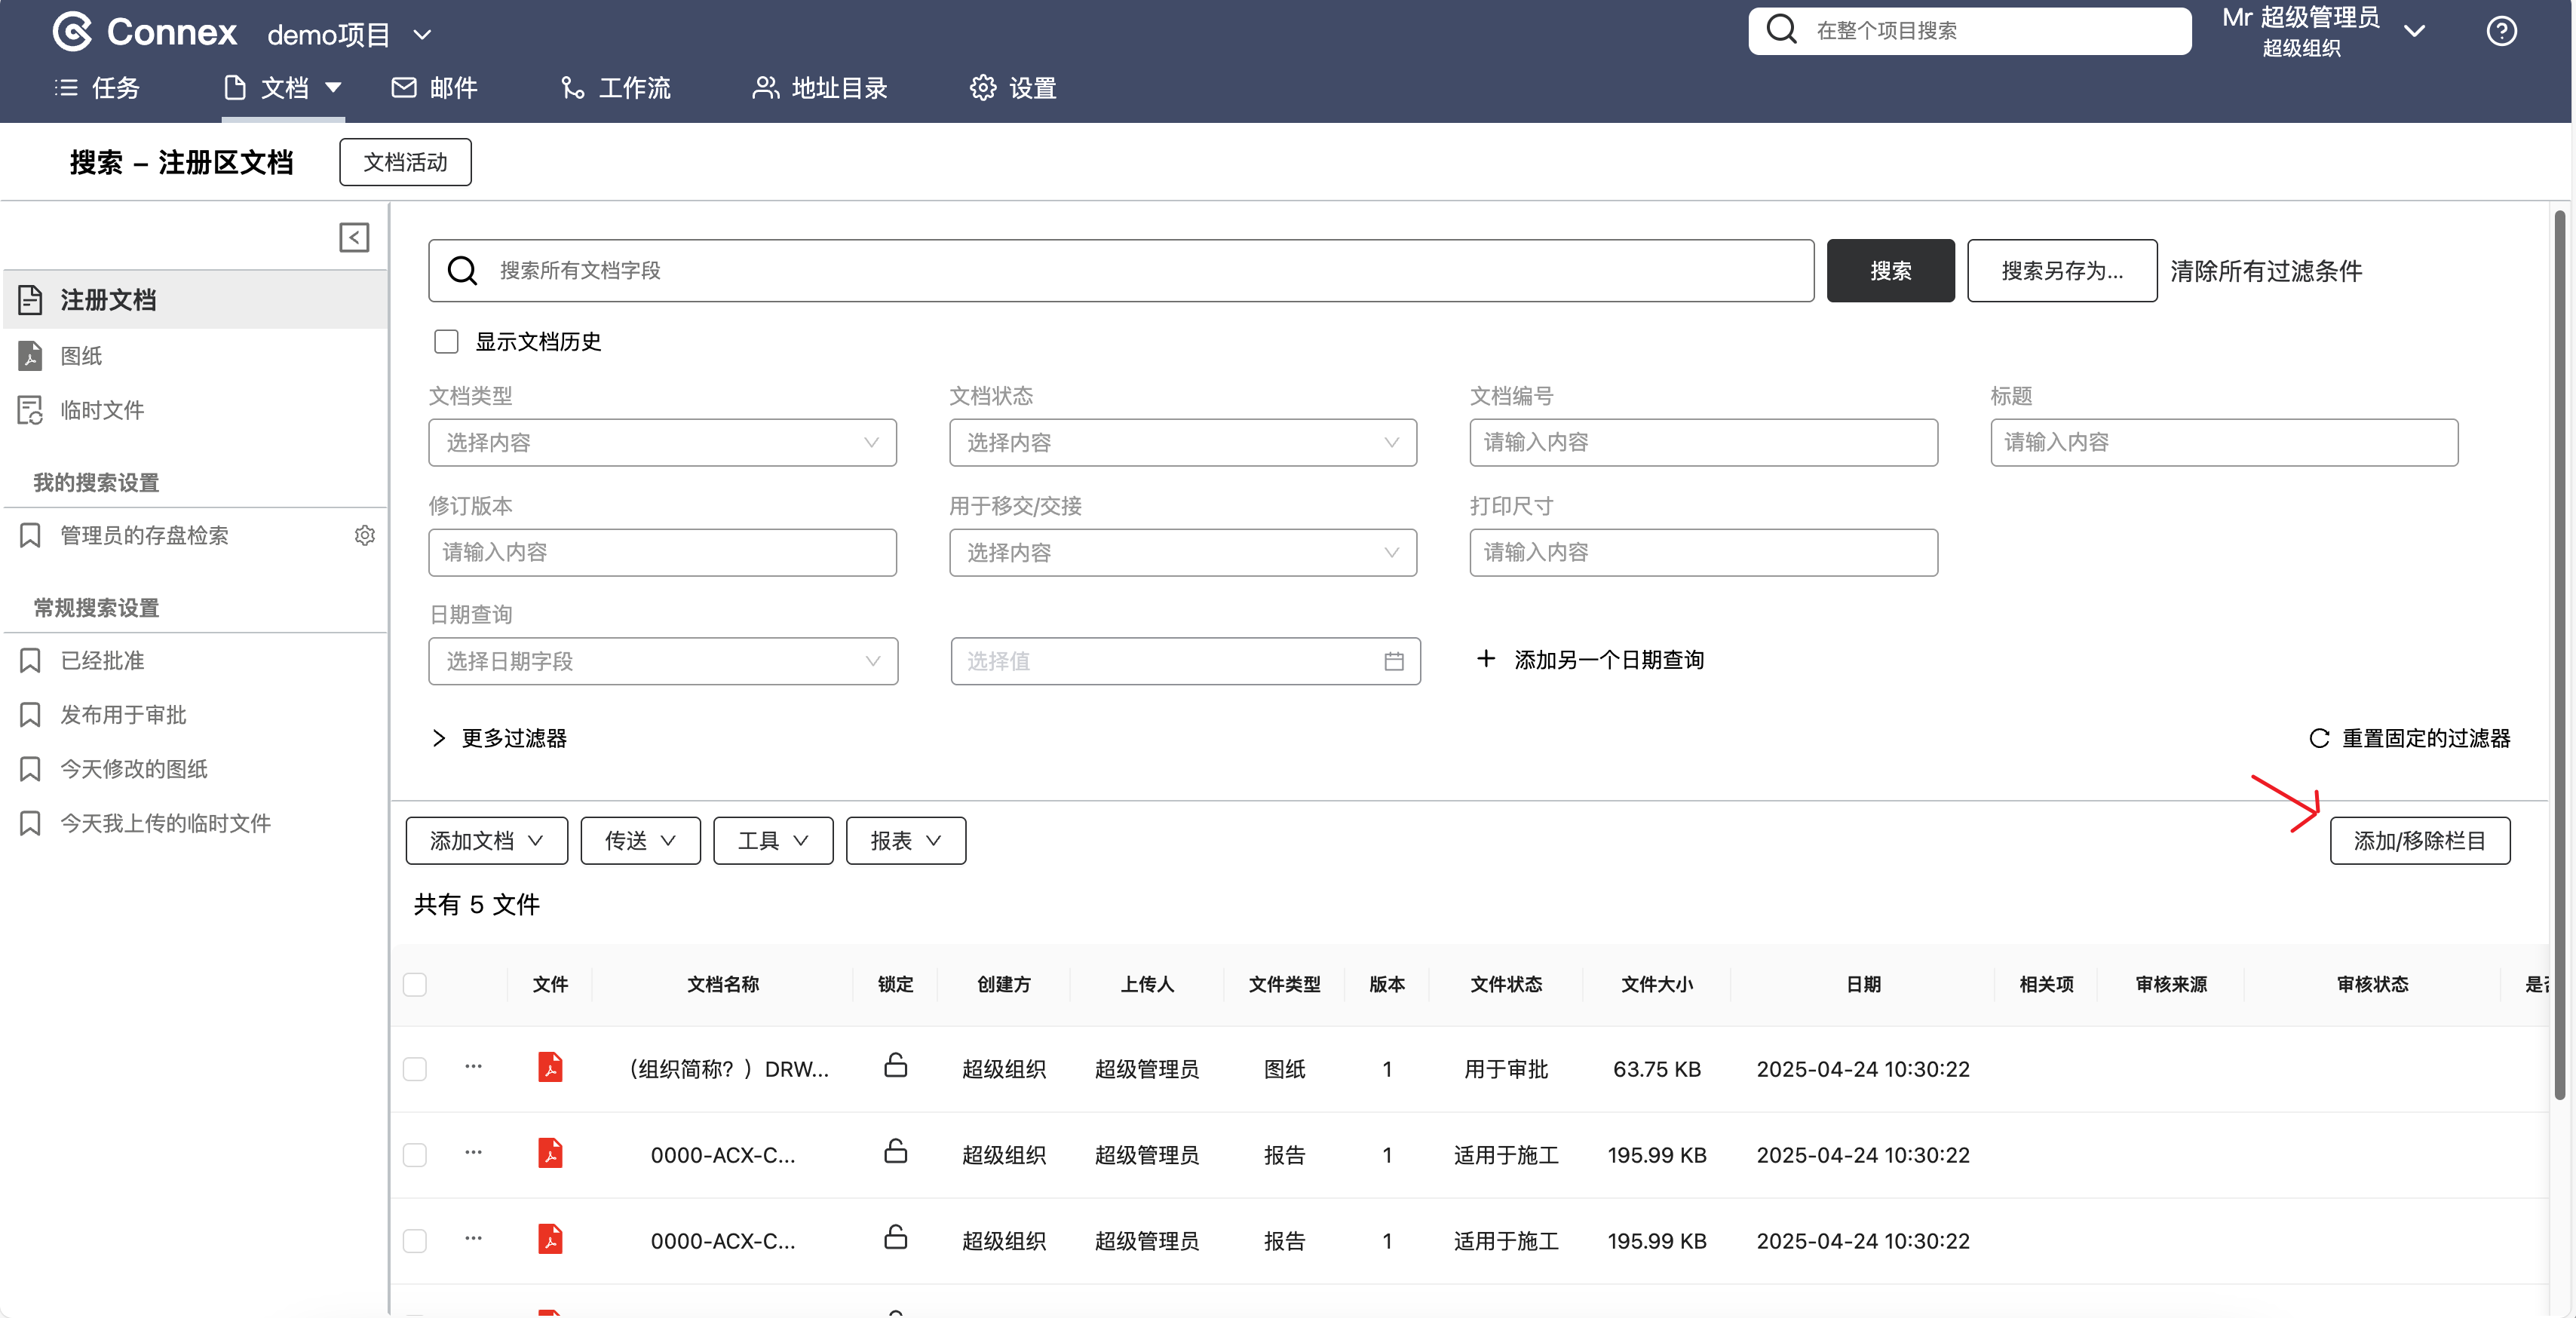Select checkbox of second document row

[x=415, y=1155]
